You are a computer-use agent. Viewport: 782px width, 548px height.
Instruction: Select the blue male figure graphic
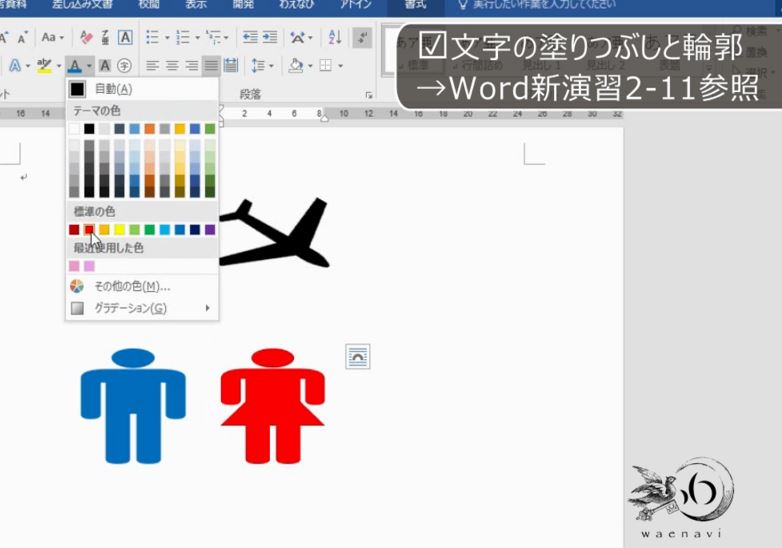(133, 406)
